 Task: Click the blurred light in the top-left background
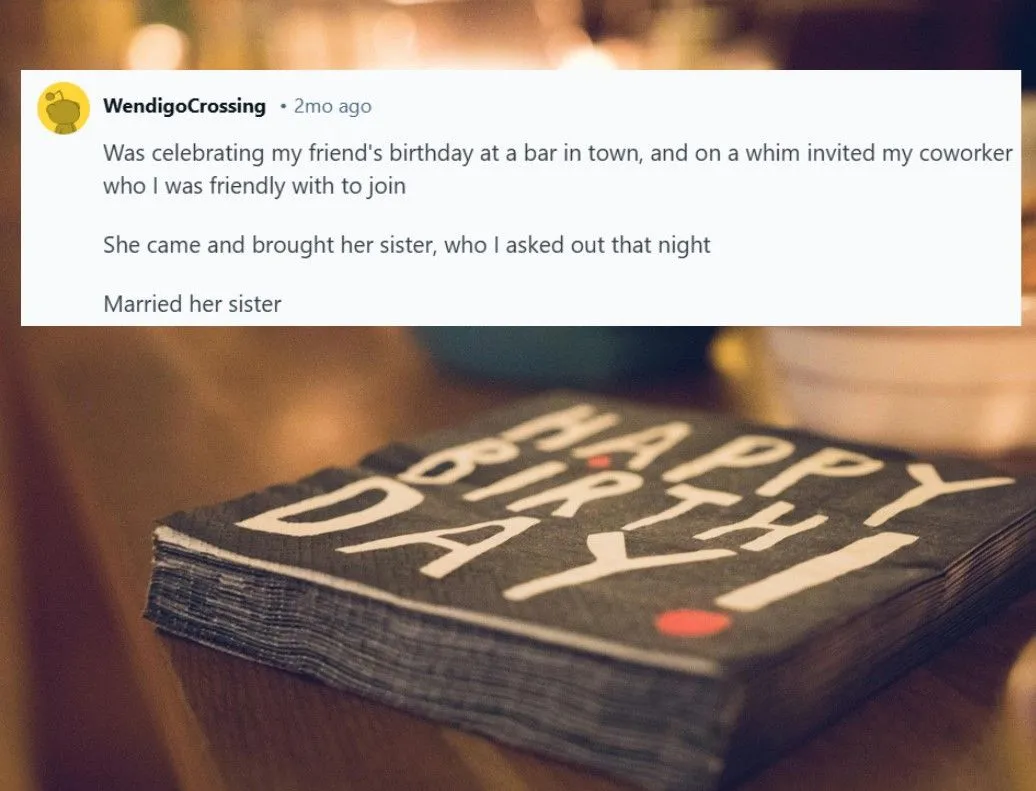[x=155, y=45]
